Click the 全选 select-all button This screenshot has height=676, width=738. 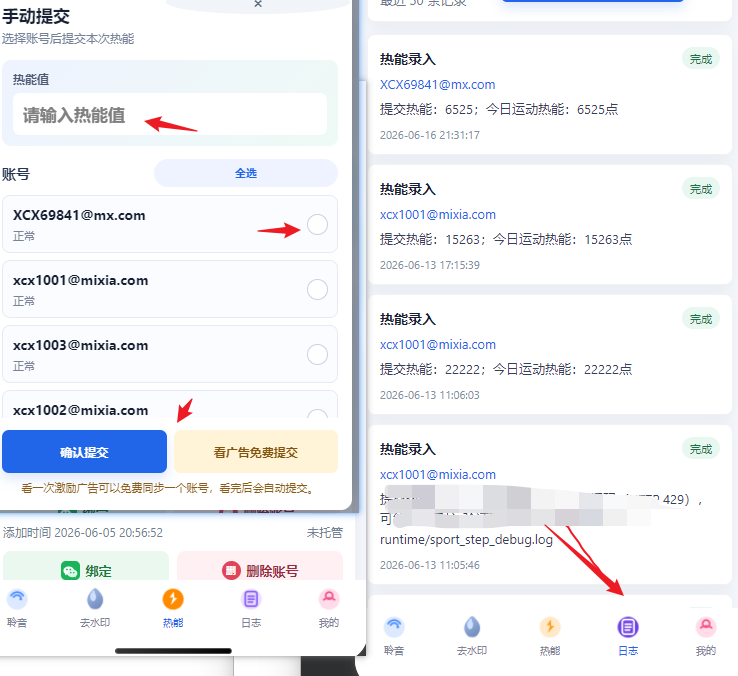pos(246,173)
